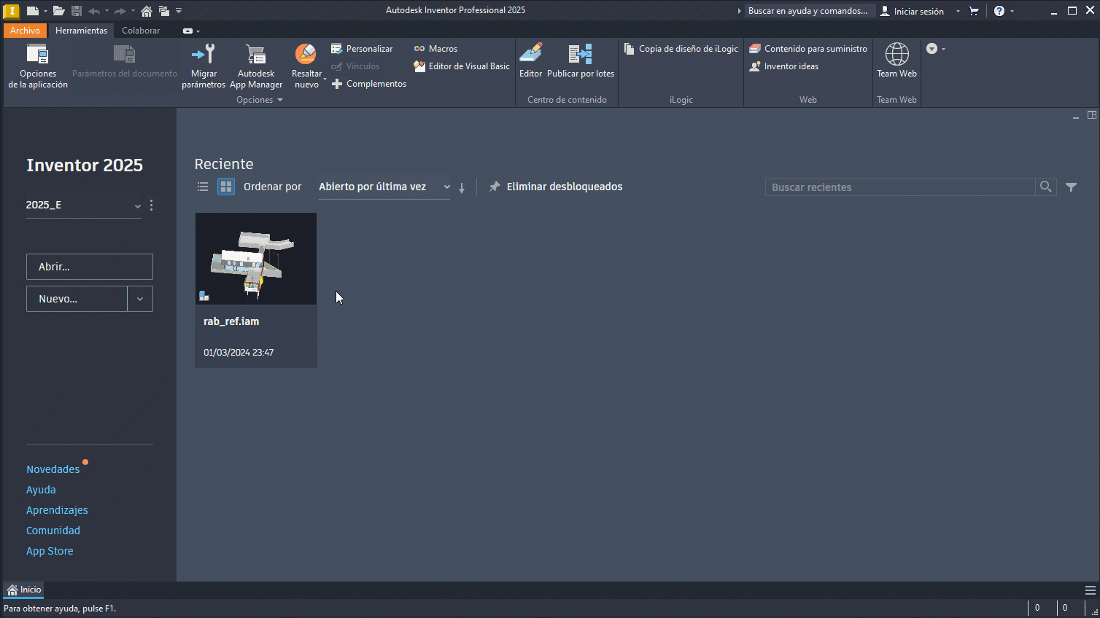Viewport: 1100px width, 618px height.
Task: Open the Aprendizajes link
Action: click(57, 510)
